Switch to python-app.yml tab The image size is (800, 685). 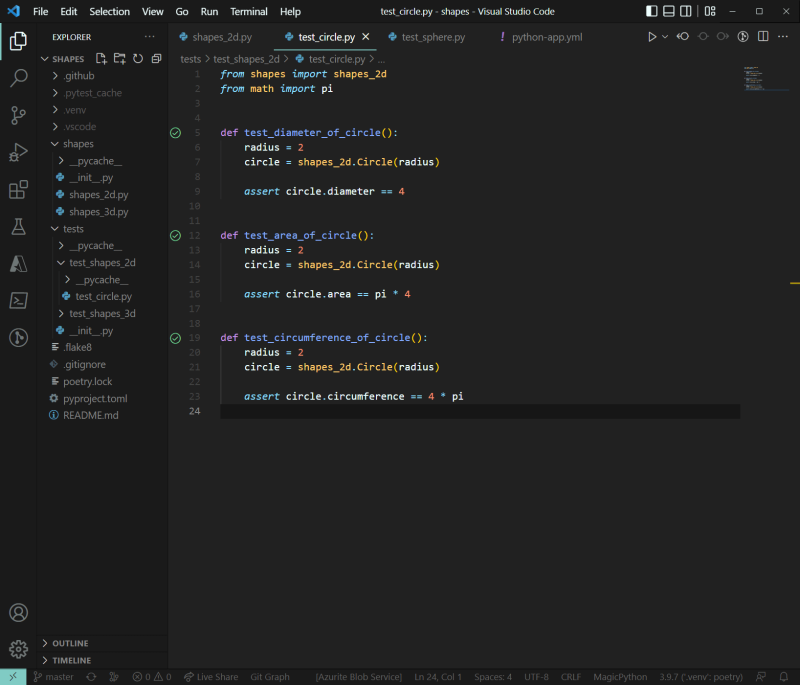point(547,37)
